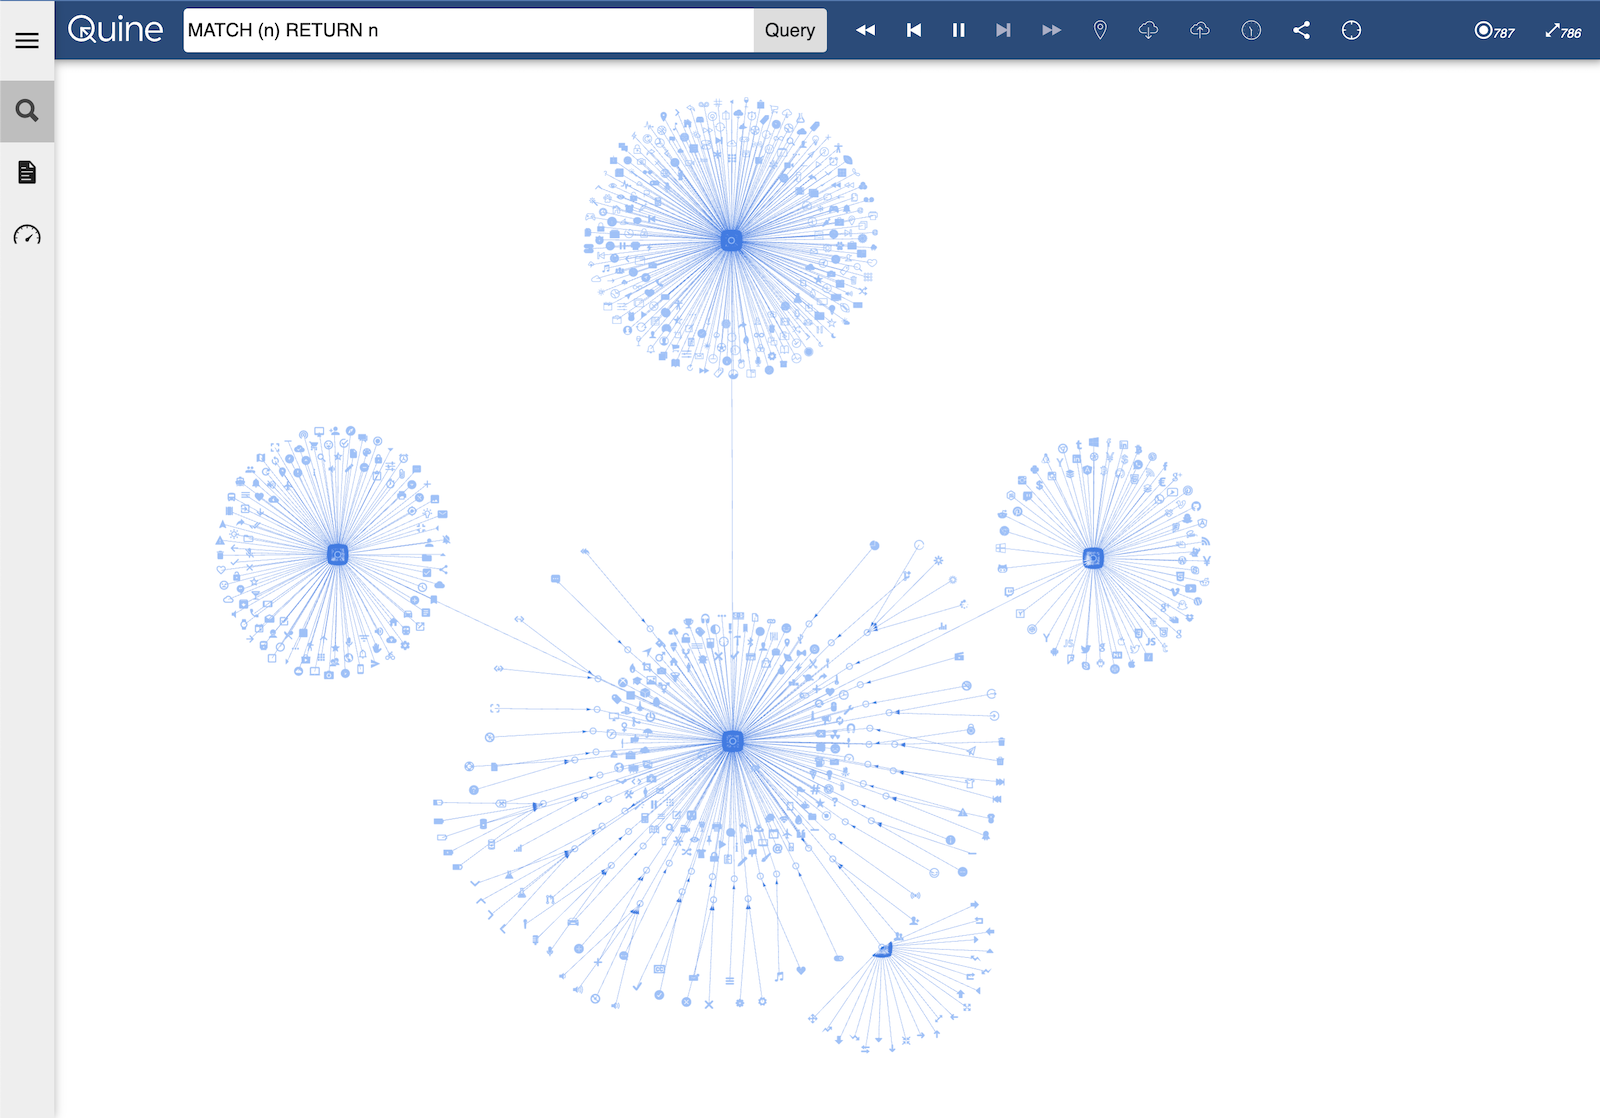
Task: Click the fast rewind icon
Action: (x=866, y=30)
